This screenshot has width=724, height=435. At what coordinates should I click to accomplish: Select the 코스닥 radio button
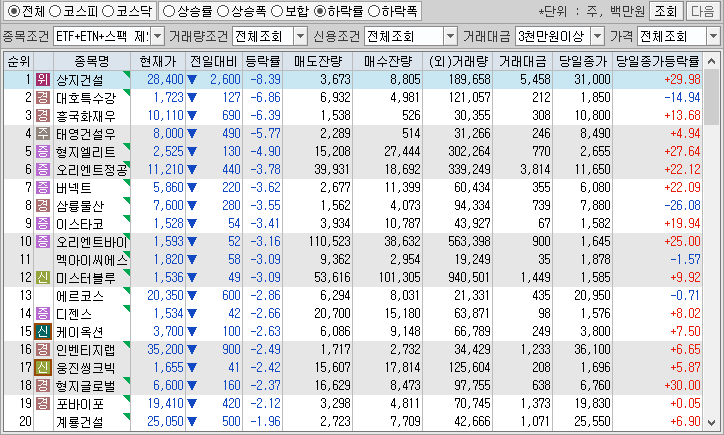[x=108, y=11]
